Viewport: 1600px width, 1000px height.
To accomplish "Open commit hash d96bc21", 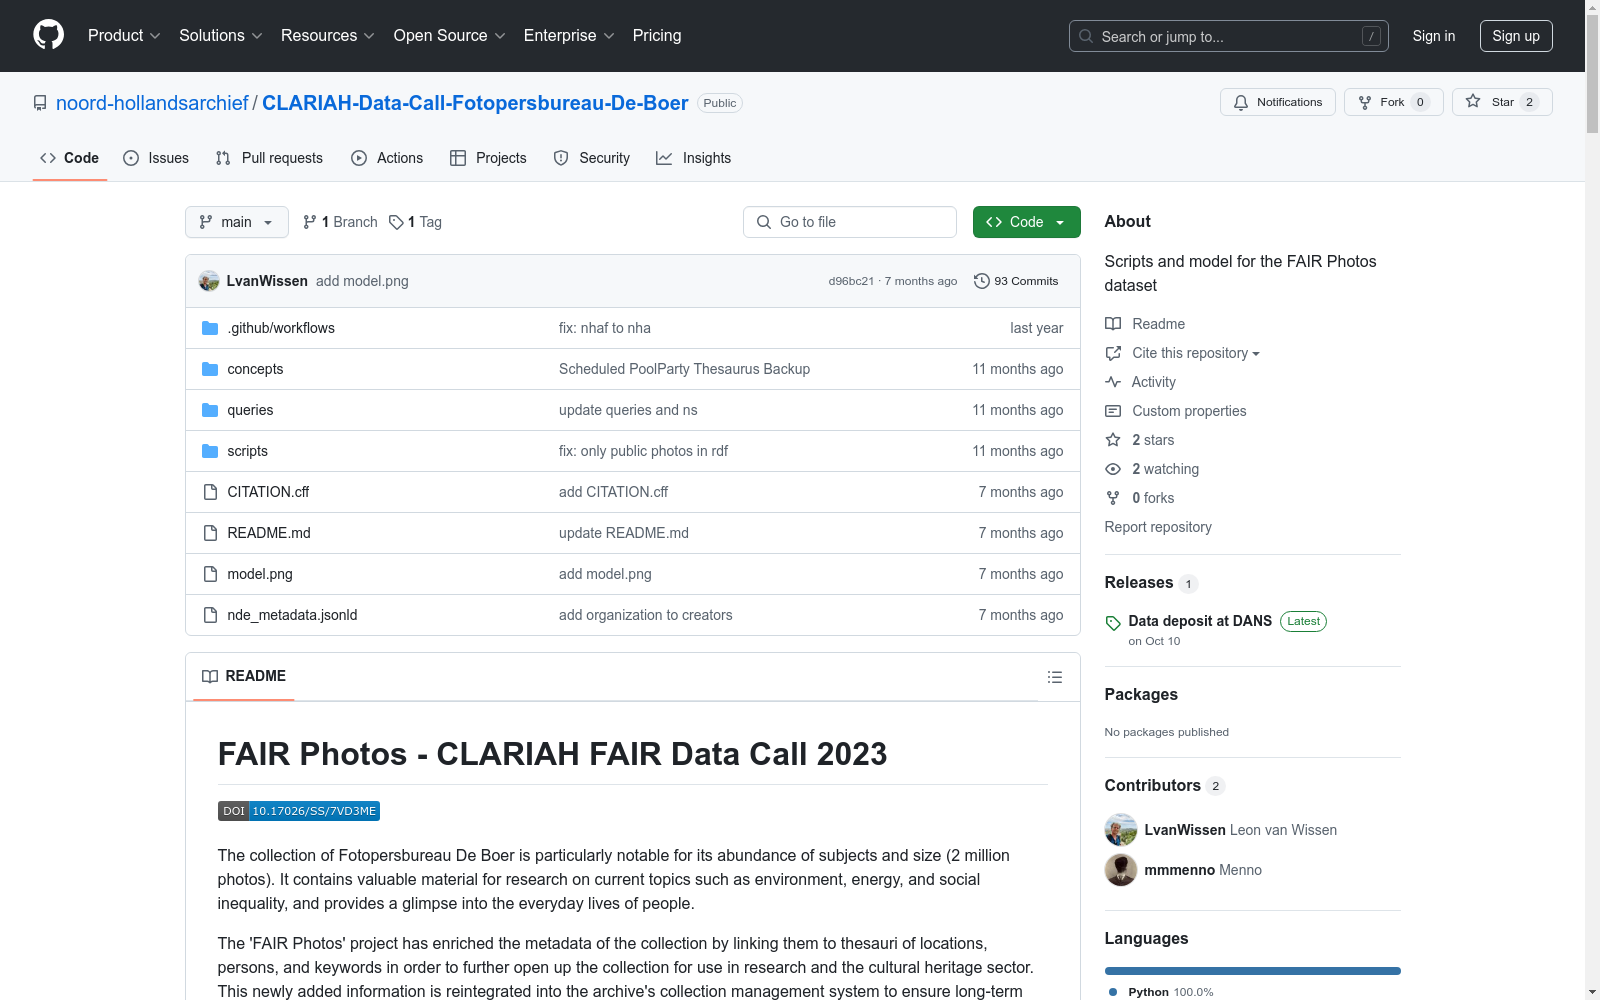I will (x=851, y=281).
